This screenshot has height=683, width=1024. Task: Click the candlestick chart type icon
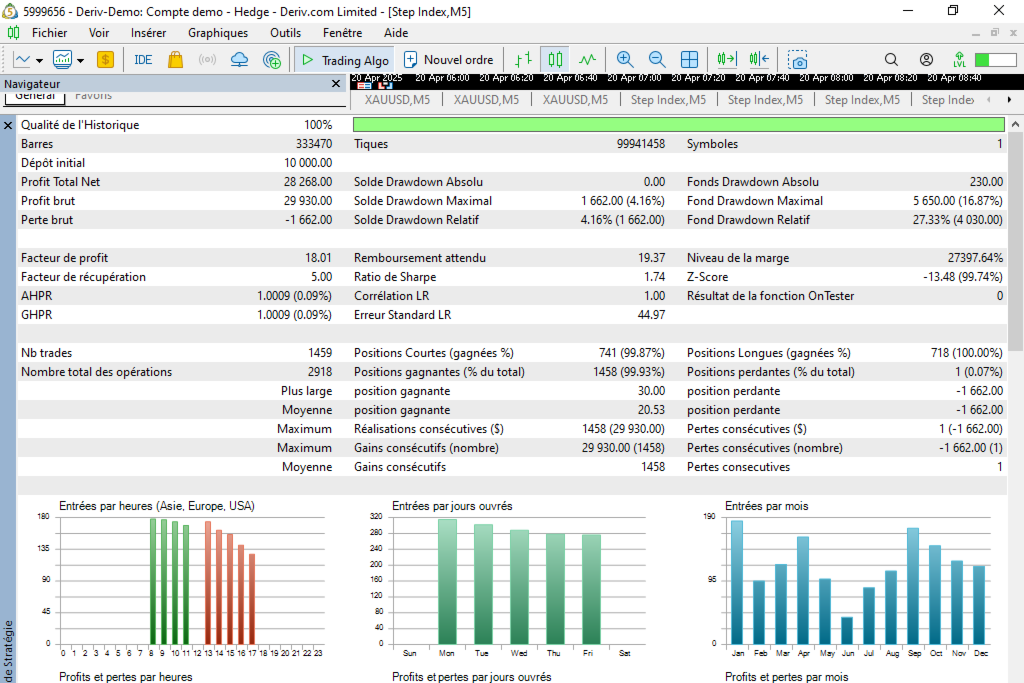point(556,60)
